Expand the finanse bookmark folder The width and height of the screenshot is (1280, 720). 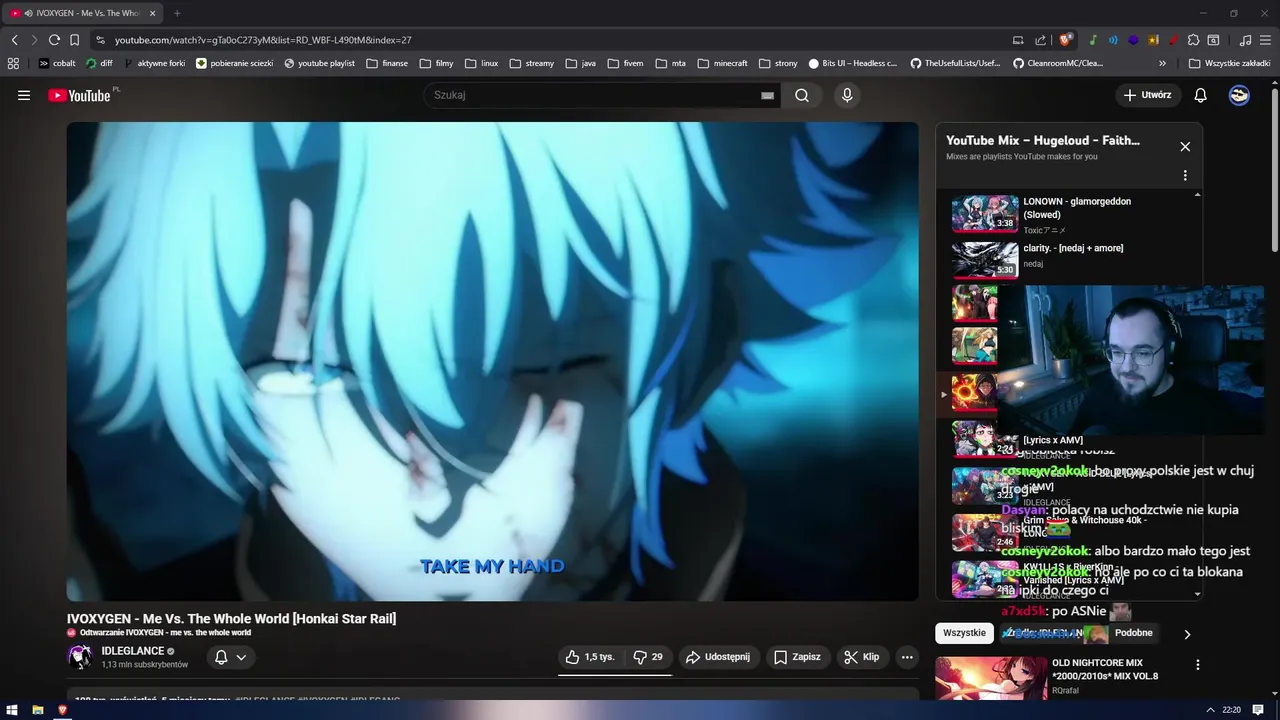(387, 63)
